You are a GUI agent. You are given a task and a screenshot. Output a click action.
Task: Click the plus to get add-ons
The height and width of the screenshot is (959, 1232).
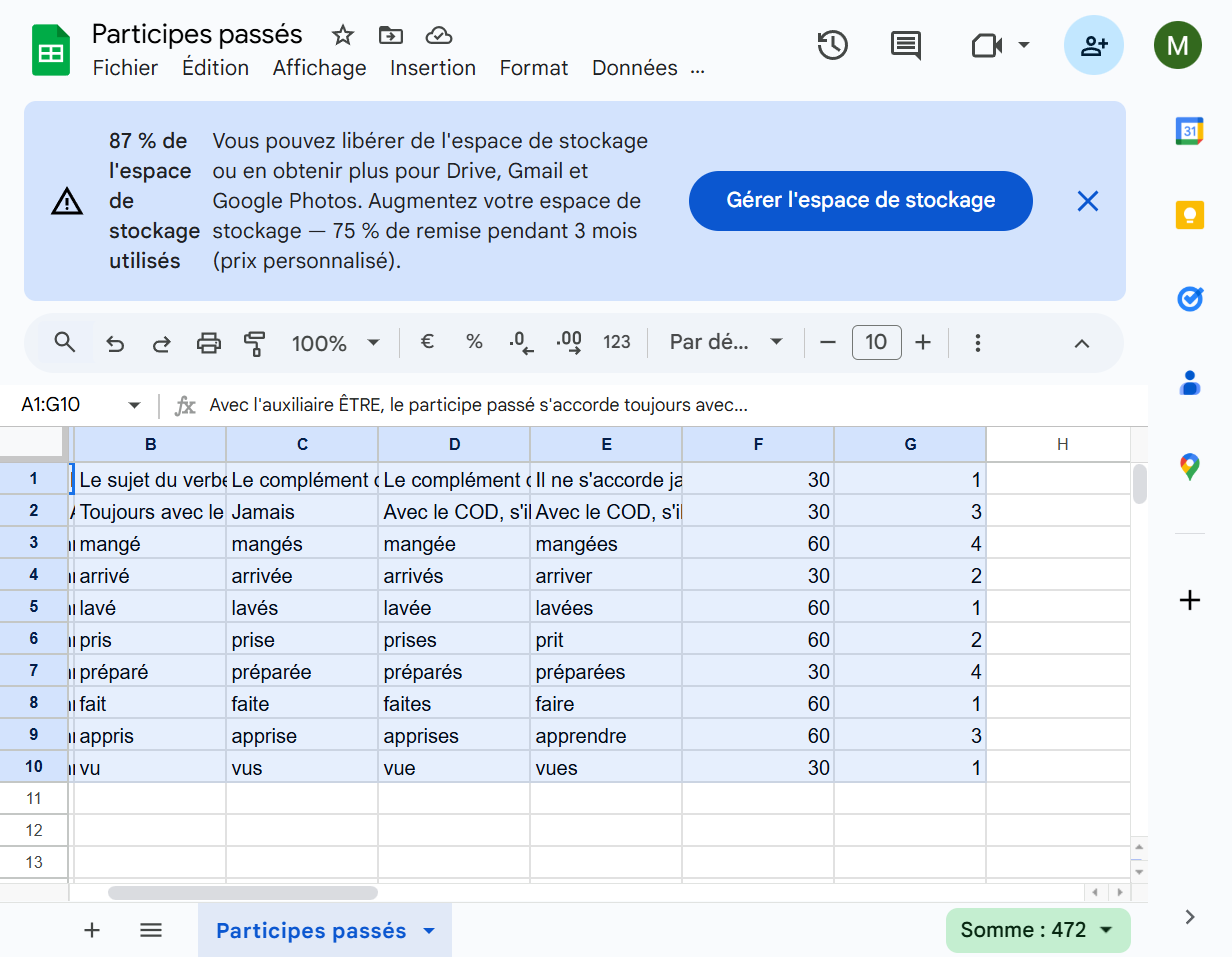tap(1189, 601)
